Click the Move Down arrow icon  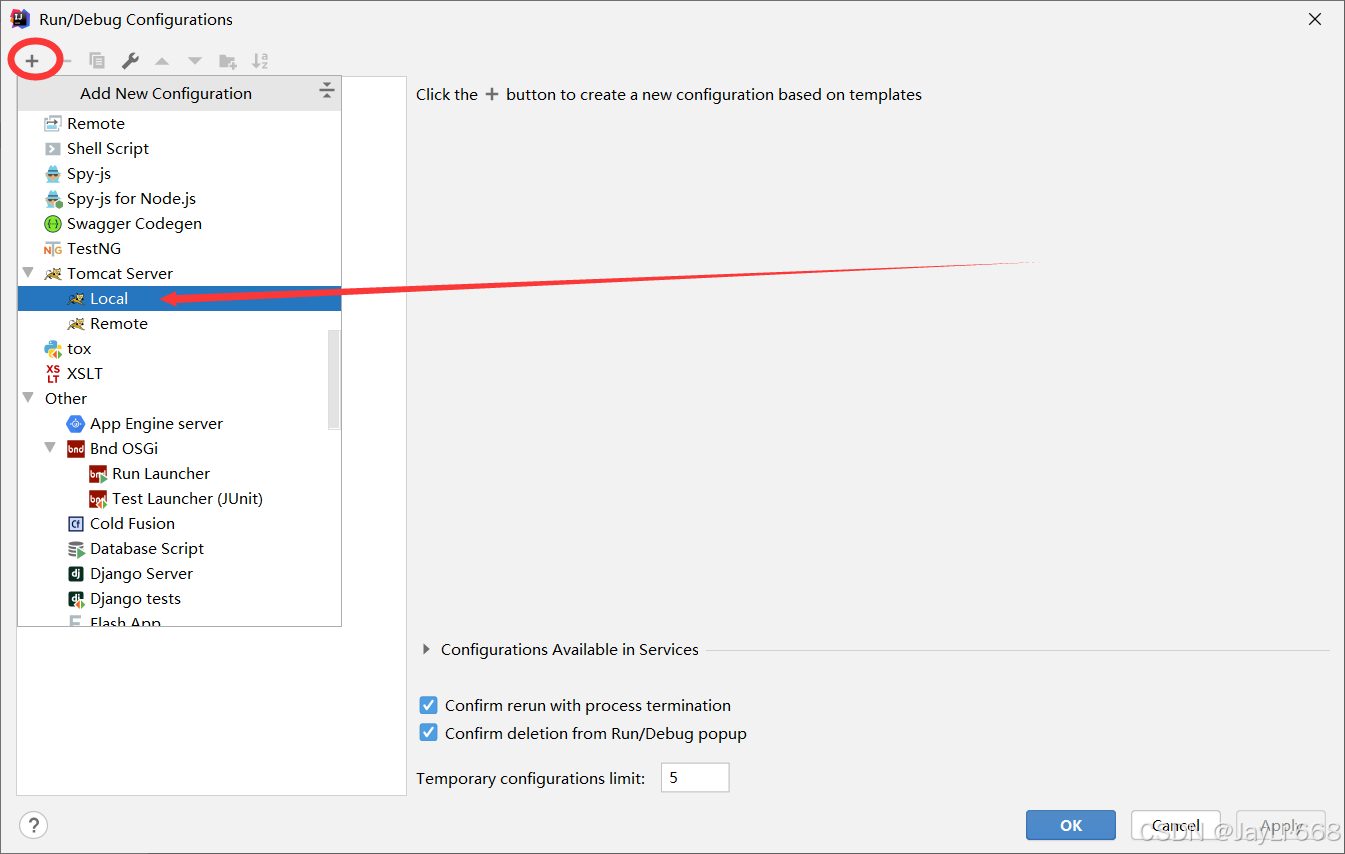click(195, 61)
